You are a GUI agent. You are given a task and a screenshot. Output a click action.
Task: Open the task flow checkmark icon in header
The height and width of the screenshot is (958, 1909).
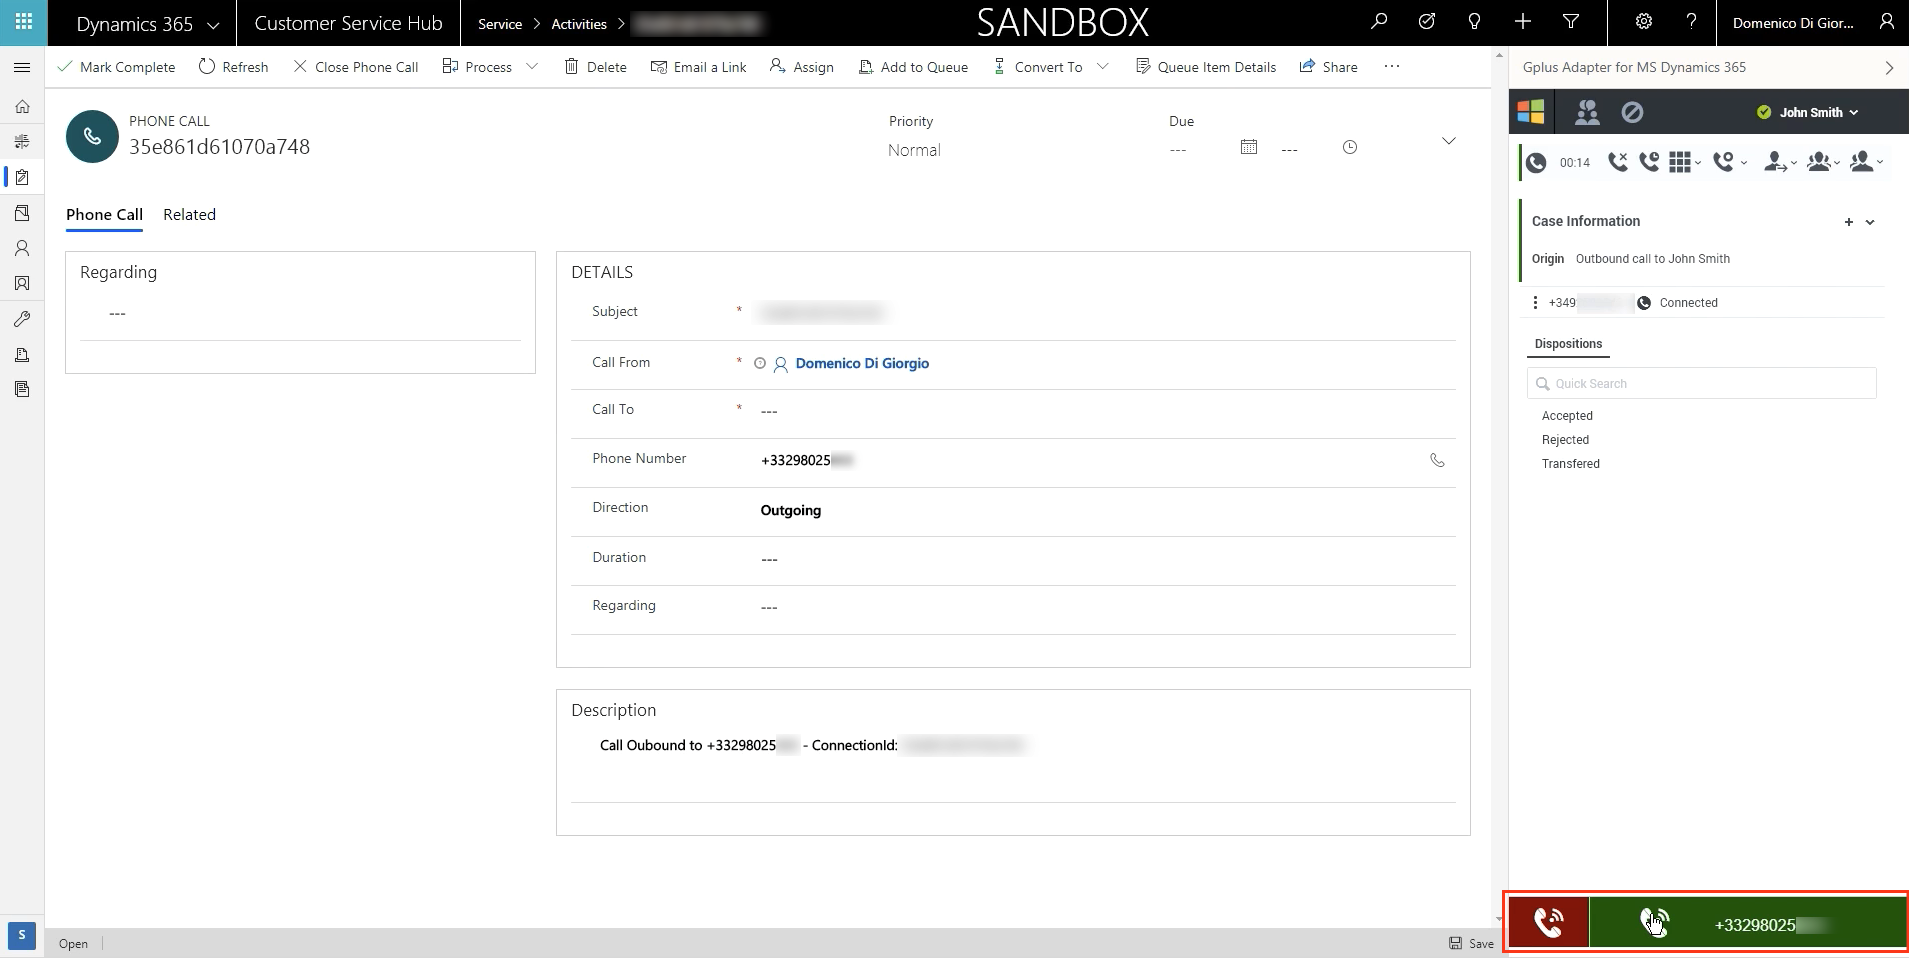(x=1427, y=22)
